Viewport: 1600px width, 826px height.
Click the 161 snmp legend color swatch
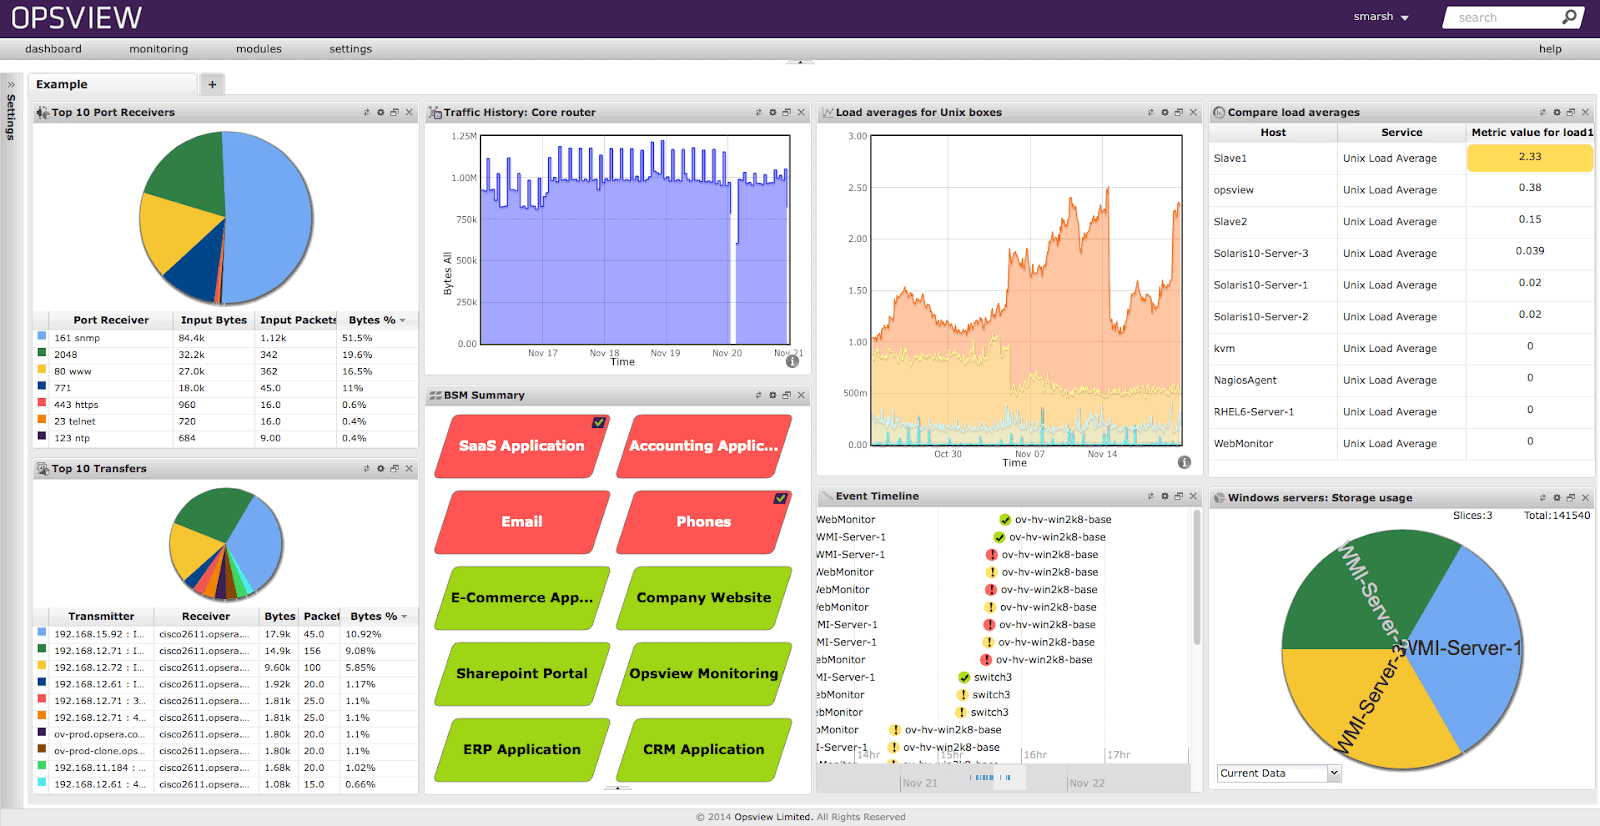tap(42, 337)
